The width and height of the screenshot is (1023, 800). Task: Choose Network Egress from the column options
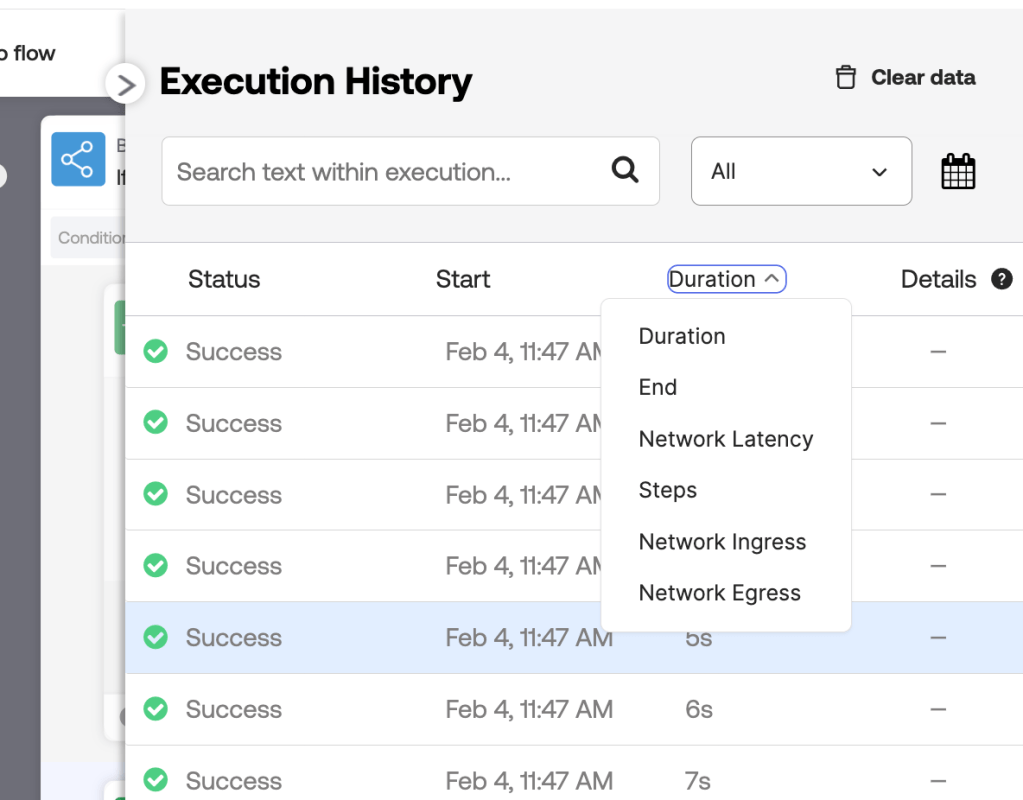(x=719, y=592)
